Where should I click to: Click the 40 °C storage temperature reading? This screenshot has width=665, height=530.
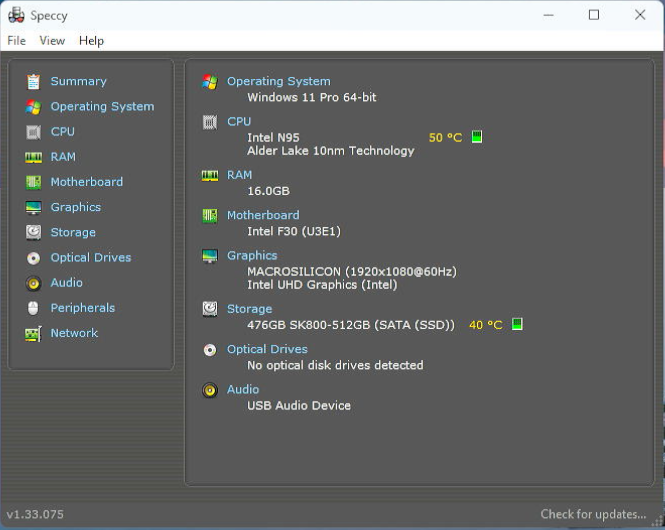coord(486,325)
